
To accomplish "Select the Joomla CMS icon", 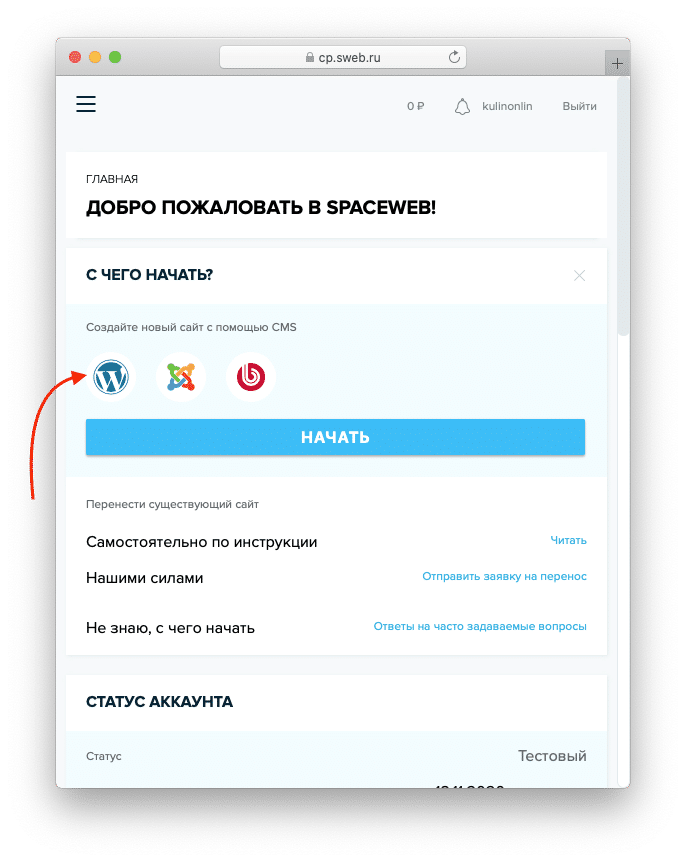I will (x=181, y=377).
